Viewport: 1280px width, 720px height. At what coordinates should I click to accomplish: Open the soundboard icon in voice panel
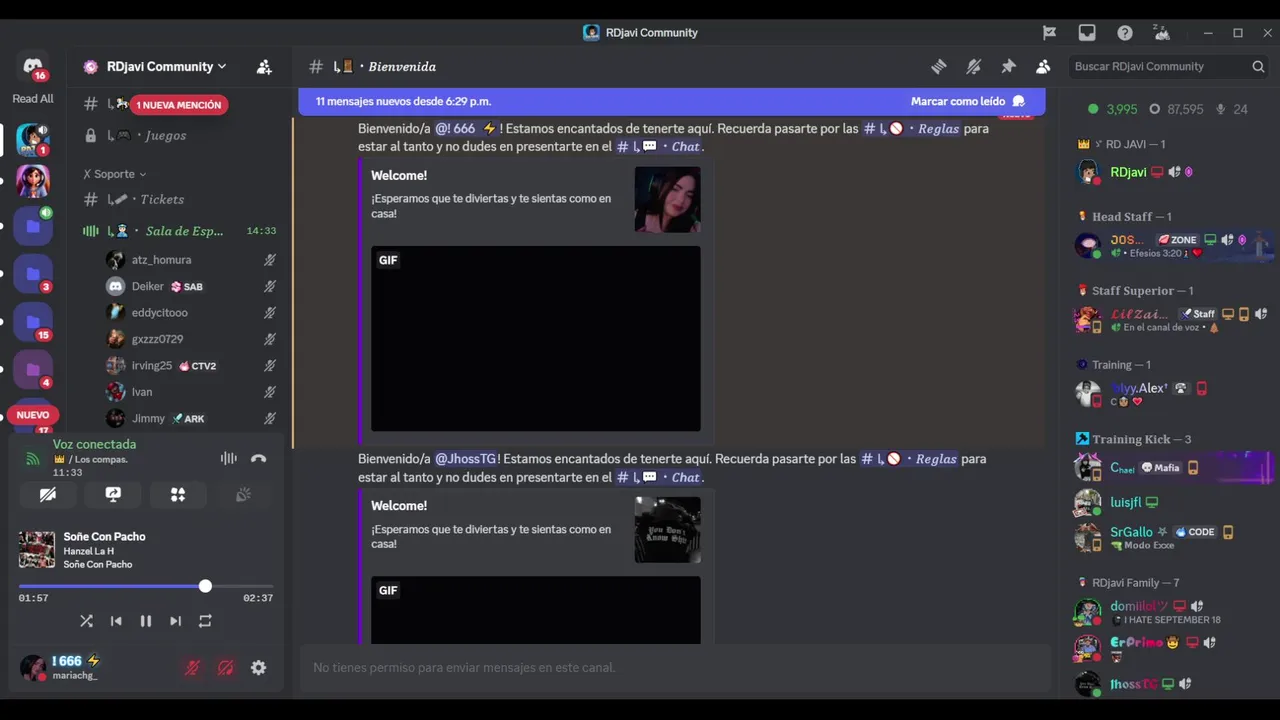[243, 494]
